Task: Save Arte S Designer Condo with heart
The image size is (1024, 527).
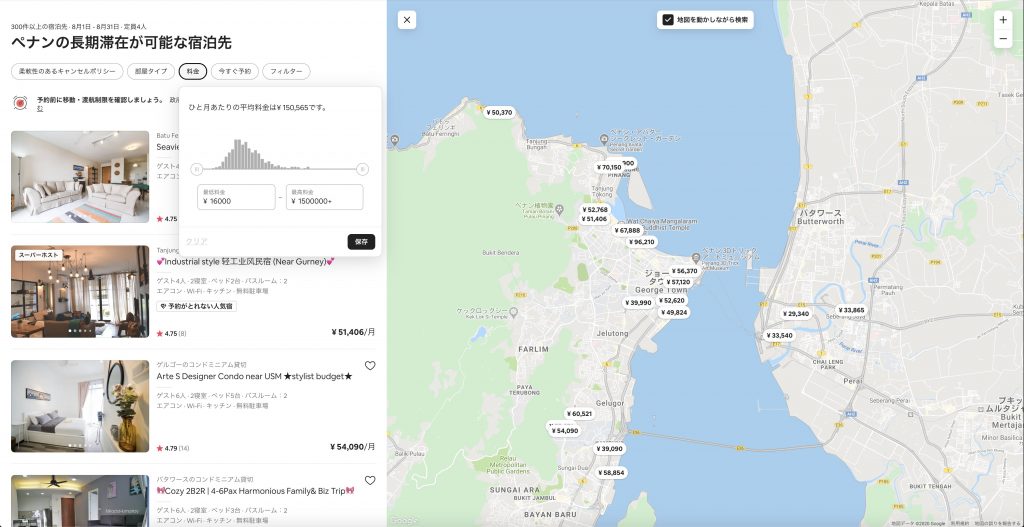Action: tap(370, 366)
